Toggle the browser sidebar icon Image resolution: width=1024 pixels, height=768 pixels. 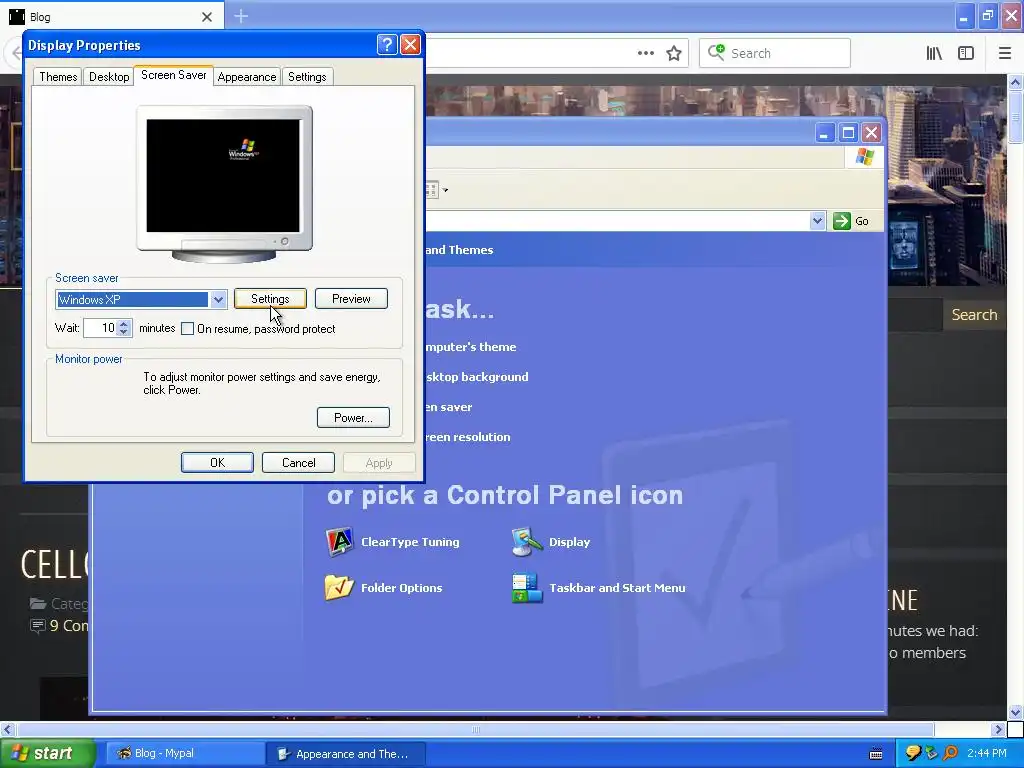point(966,54)
